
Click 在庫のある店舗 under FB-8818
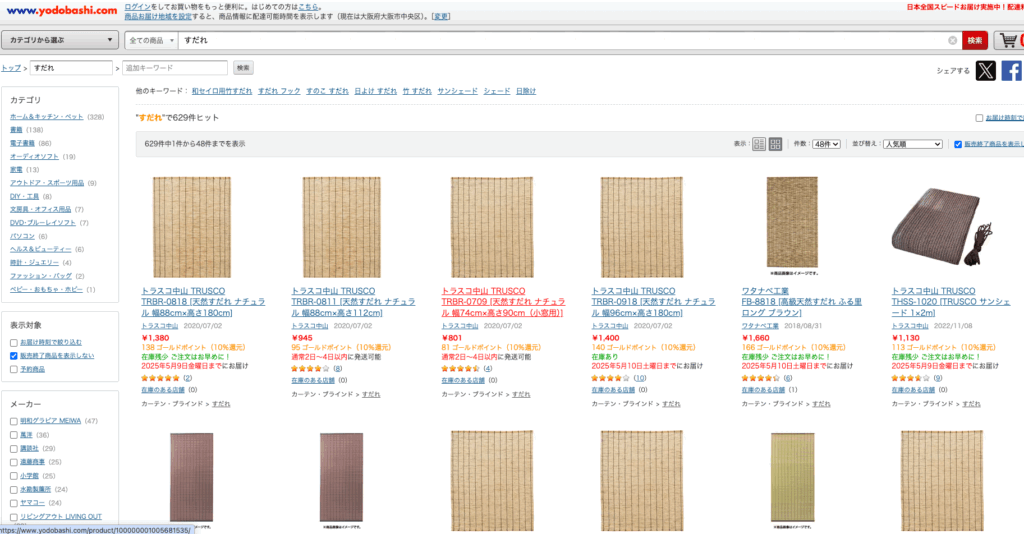[763, 390]
